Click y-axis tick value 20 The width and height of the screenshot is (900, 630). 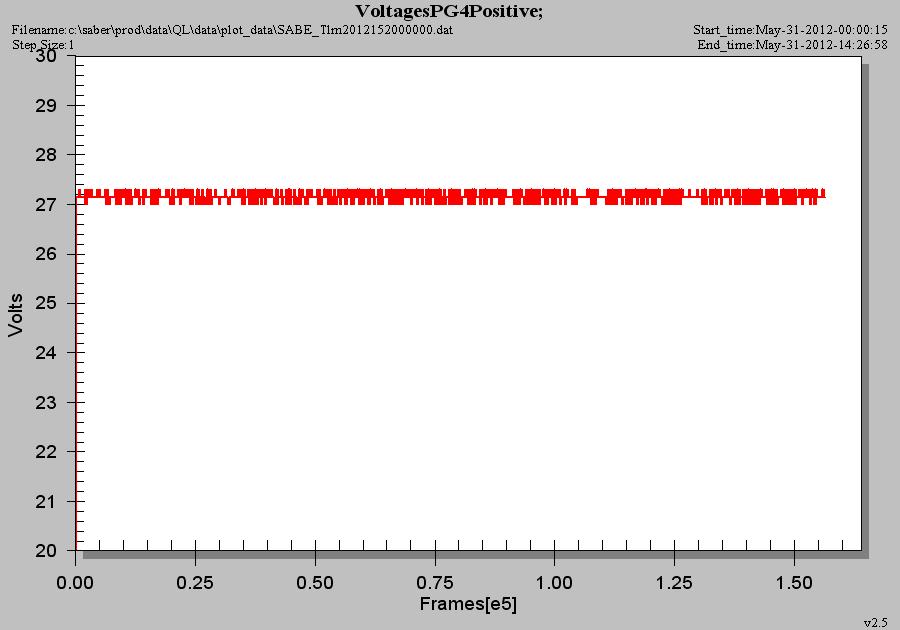click(x=46, y=551)
